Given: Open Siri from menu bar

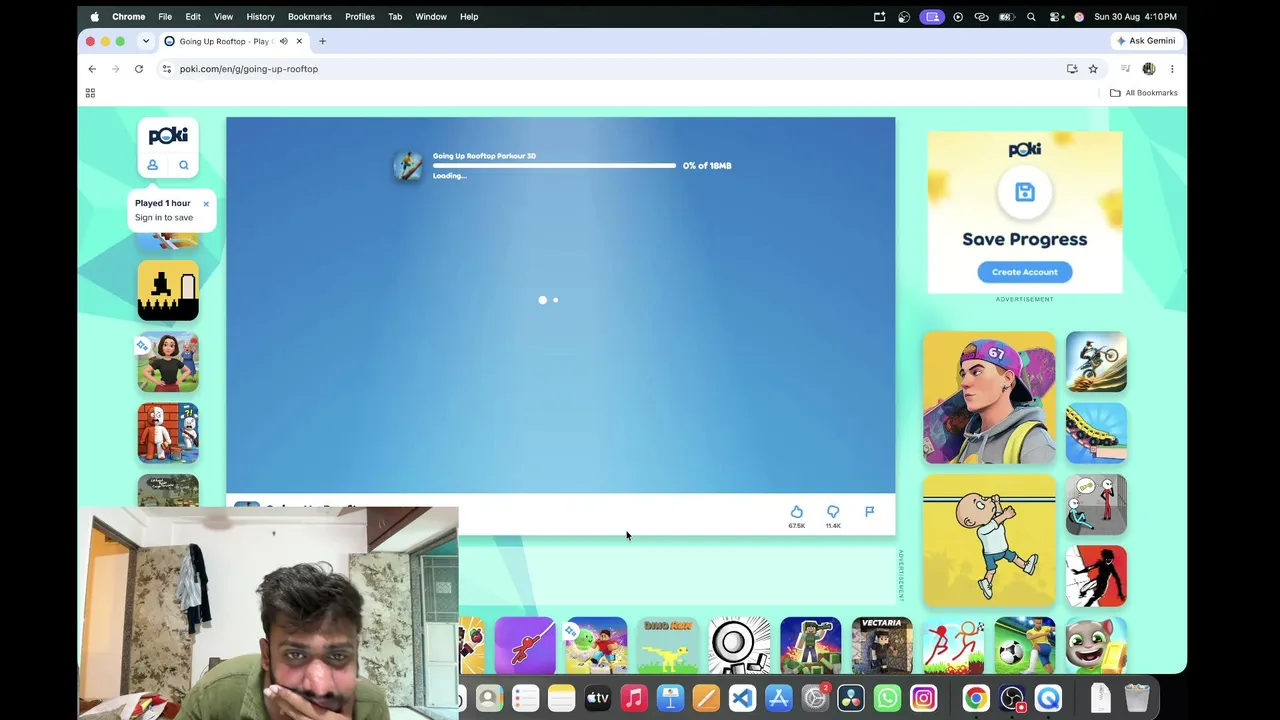Looking at the screenshot, I should click(x=1079, y=16).
